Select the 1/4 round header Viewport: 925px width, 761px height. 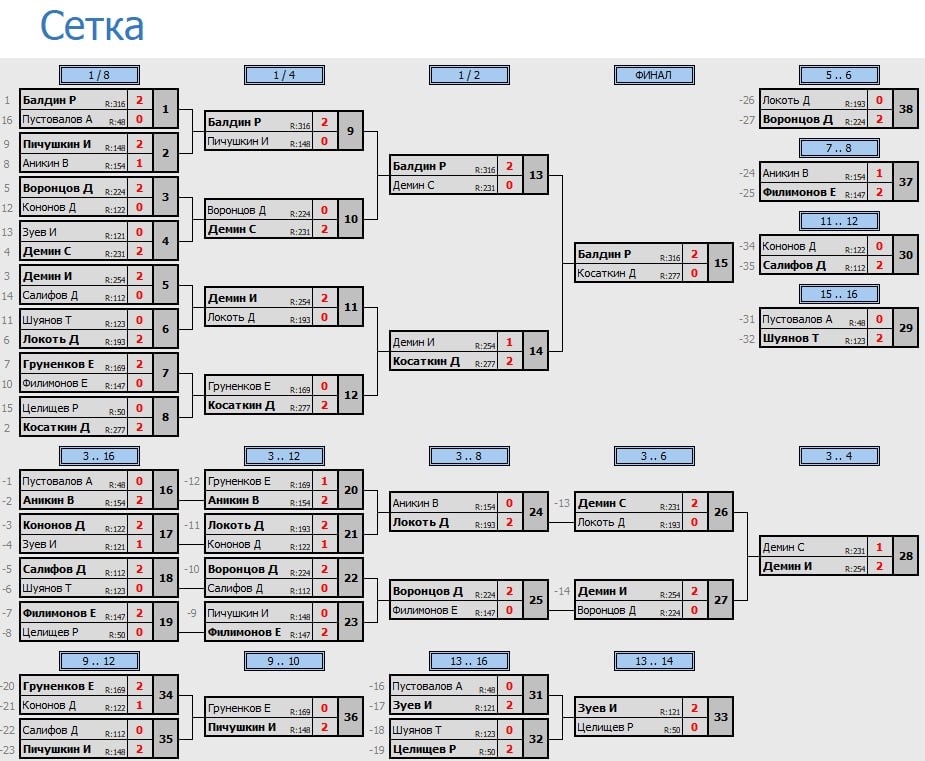point(284,75)
